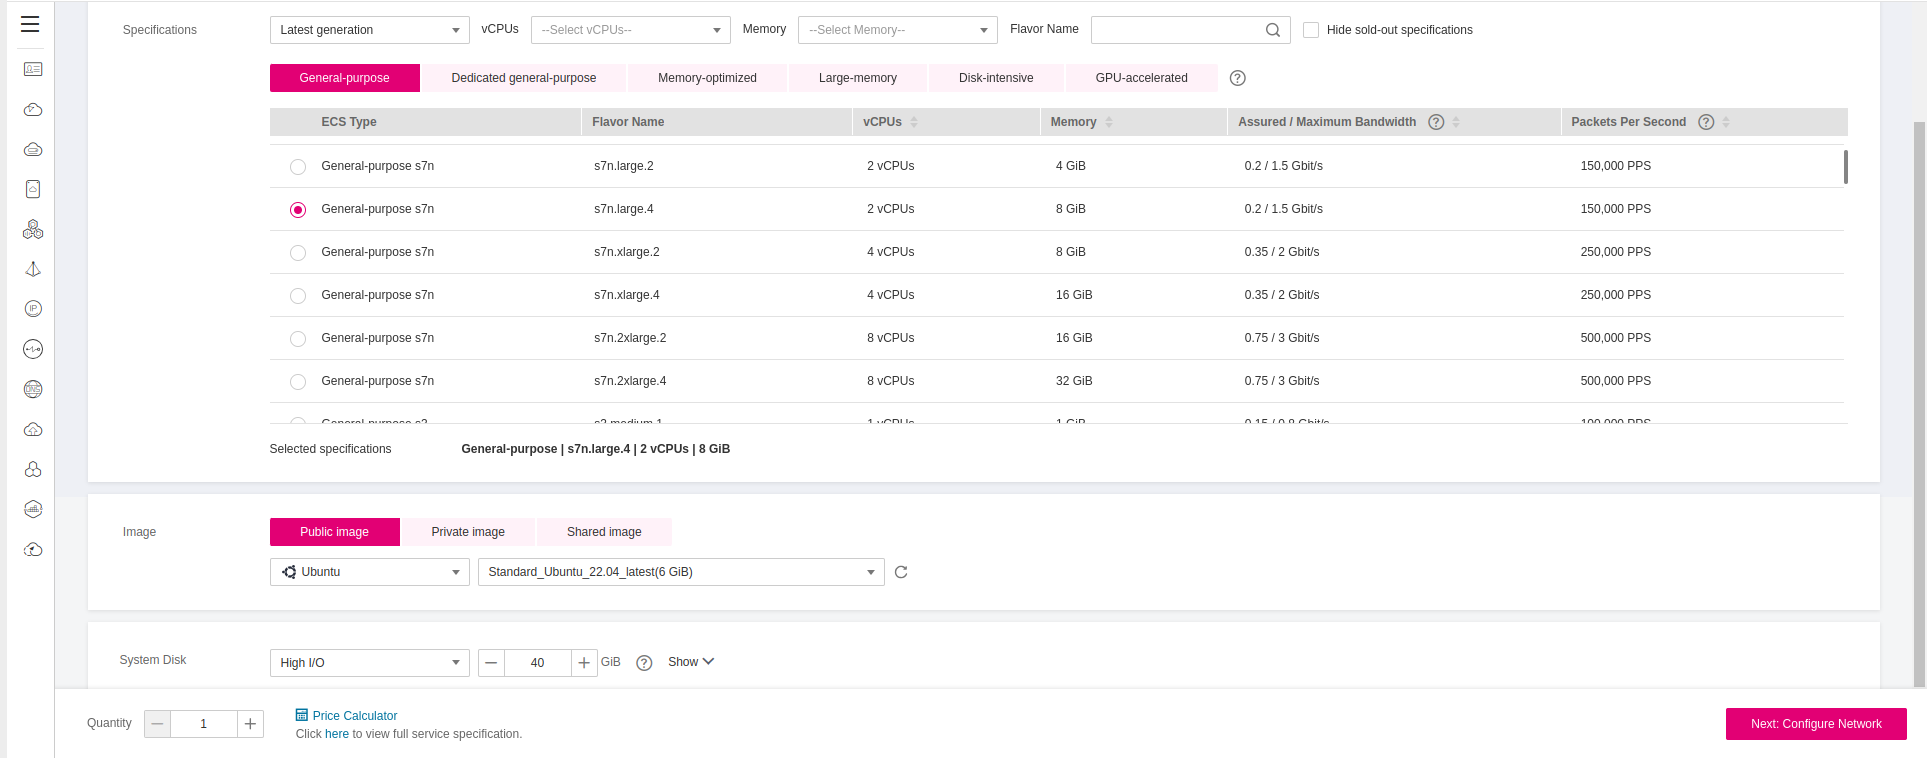1927x758 pixels.
Task: Click help icon beside system disk GiB
Action: (x=644, y=663)
